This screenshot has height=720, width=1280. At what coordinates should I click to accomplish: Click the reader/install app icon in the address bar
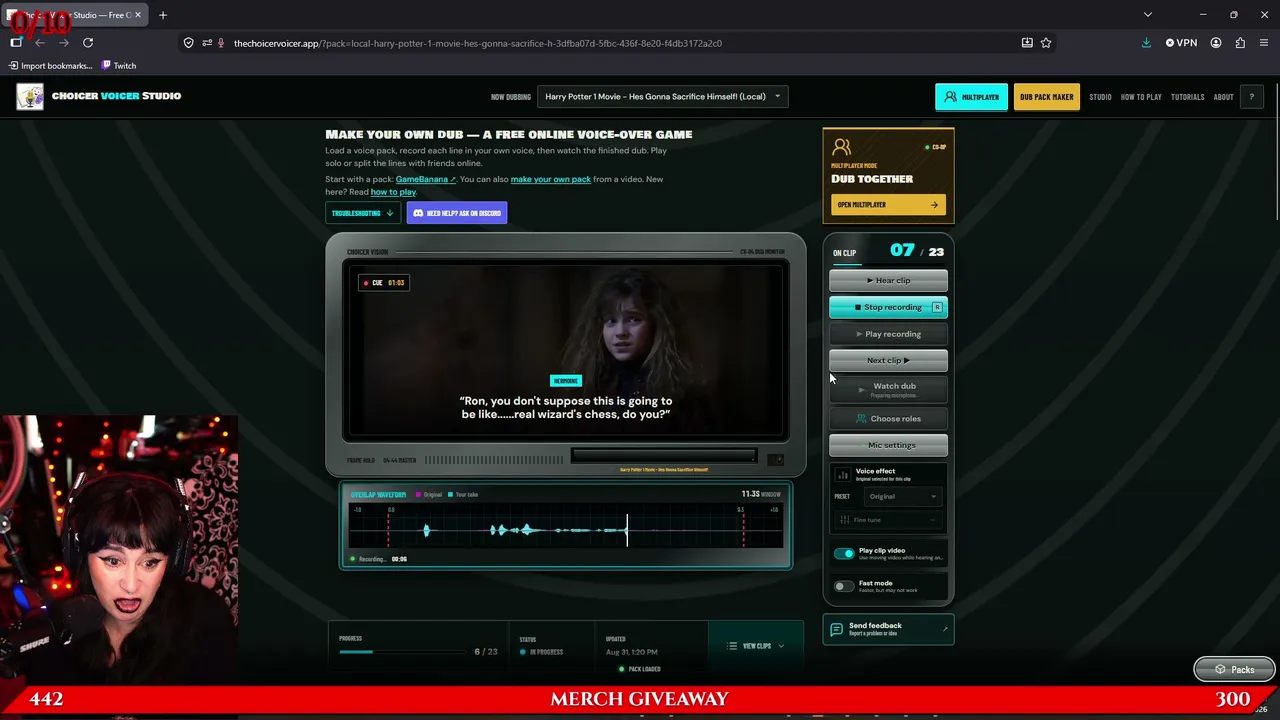click(x=1027, y=43)
